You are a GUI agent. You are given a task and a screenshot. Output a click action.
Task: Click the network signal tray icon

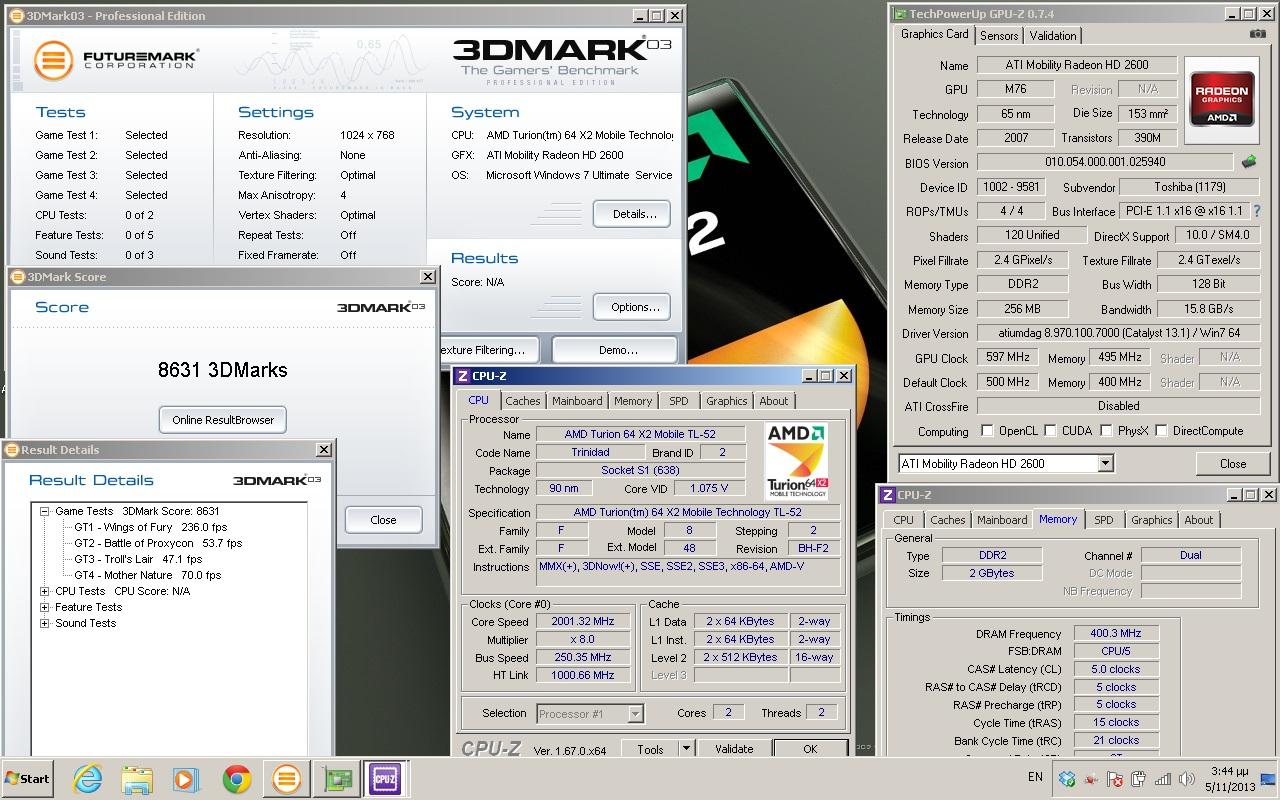pos(1163,779)
